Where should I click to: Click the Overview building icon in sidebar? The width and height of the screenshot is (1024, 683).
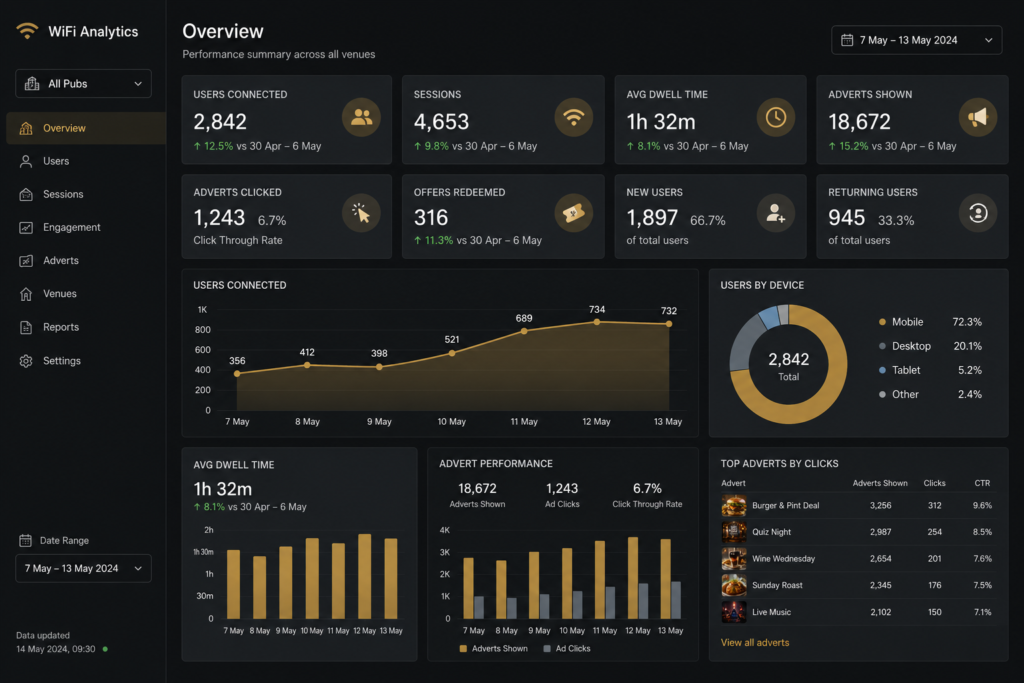(x=26, y=128)
